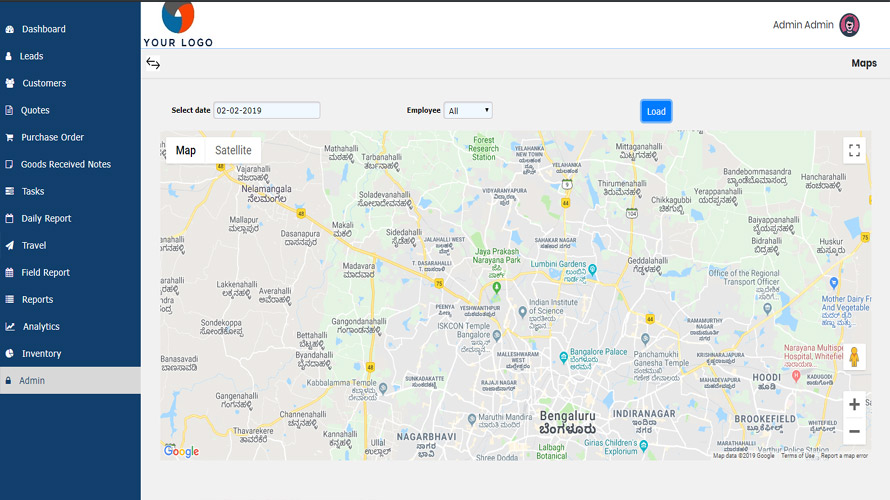Click the Travel paper-plane icon
This screenshot has height=500, width=890.
[10, 245]
